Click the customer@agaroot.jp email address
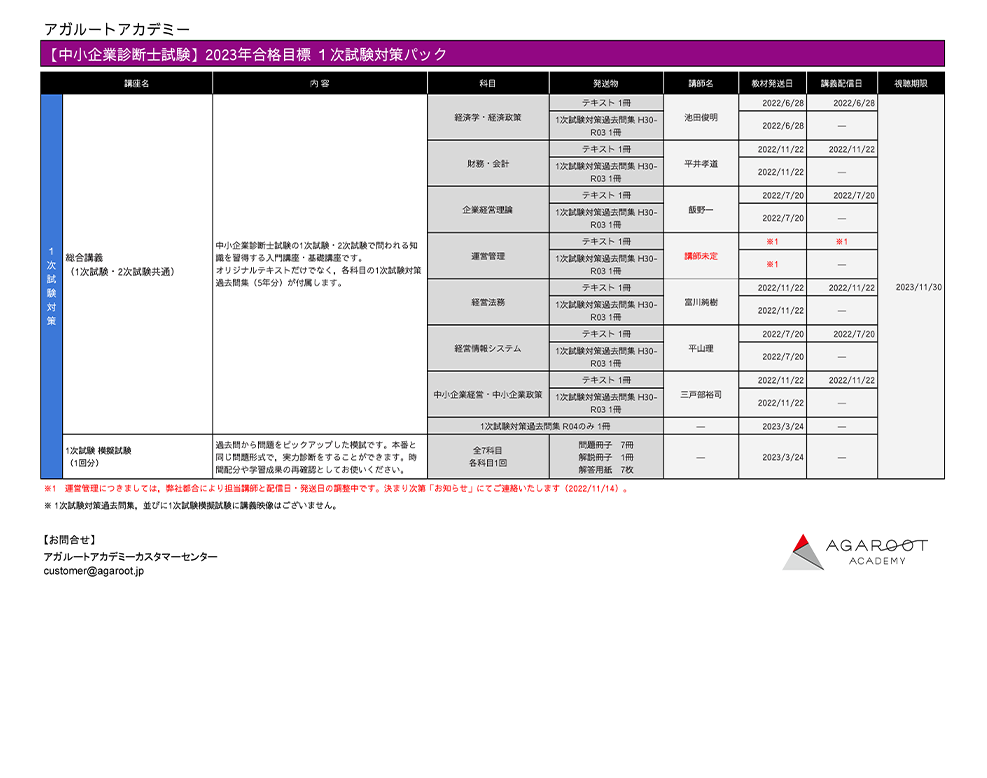 tap(94, 571)
